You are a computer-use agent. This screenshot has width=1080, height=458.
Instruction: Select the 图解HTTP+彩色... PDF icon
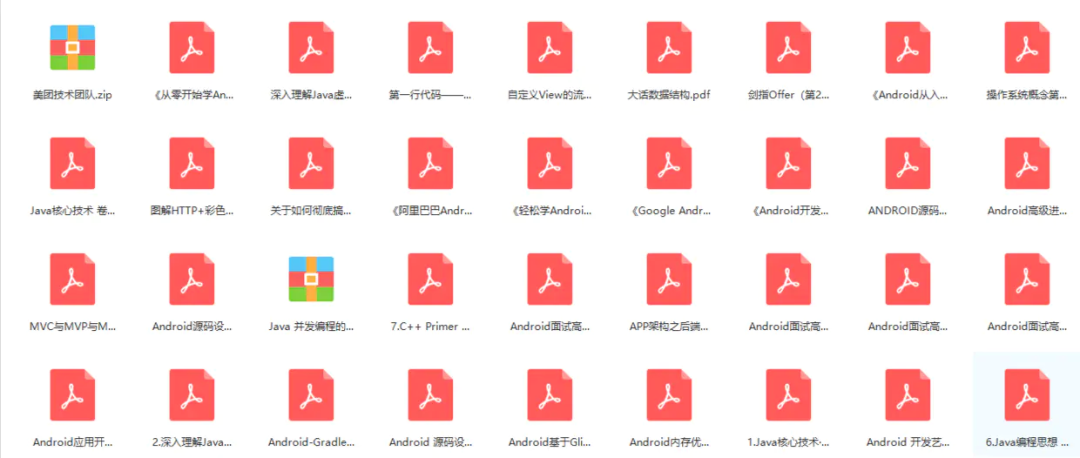coord(192,163)
